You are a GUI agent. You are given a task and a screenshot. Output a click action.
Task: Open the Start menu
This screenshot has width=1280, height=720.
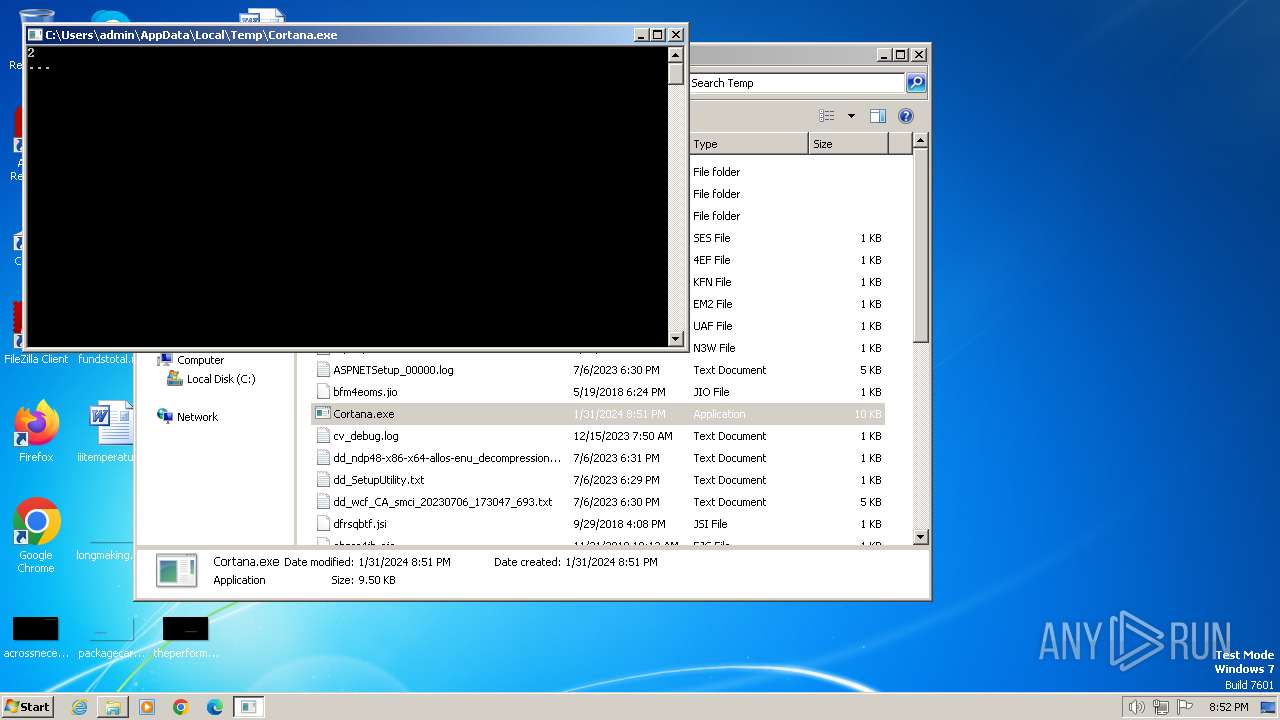[27, 706]
